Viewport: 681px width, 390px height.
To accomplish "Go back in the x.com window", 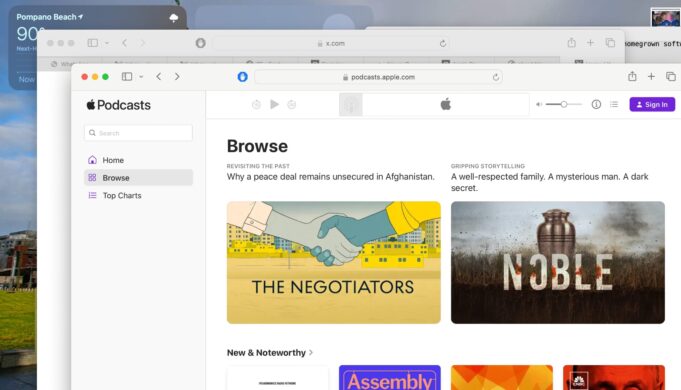I will point(125,43).
